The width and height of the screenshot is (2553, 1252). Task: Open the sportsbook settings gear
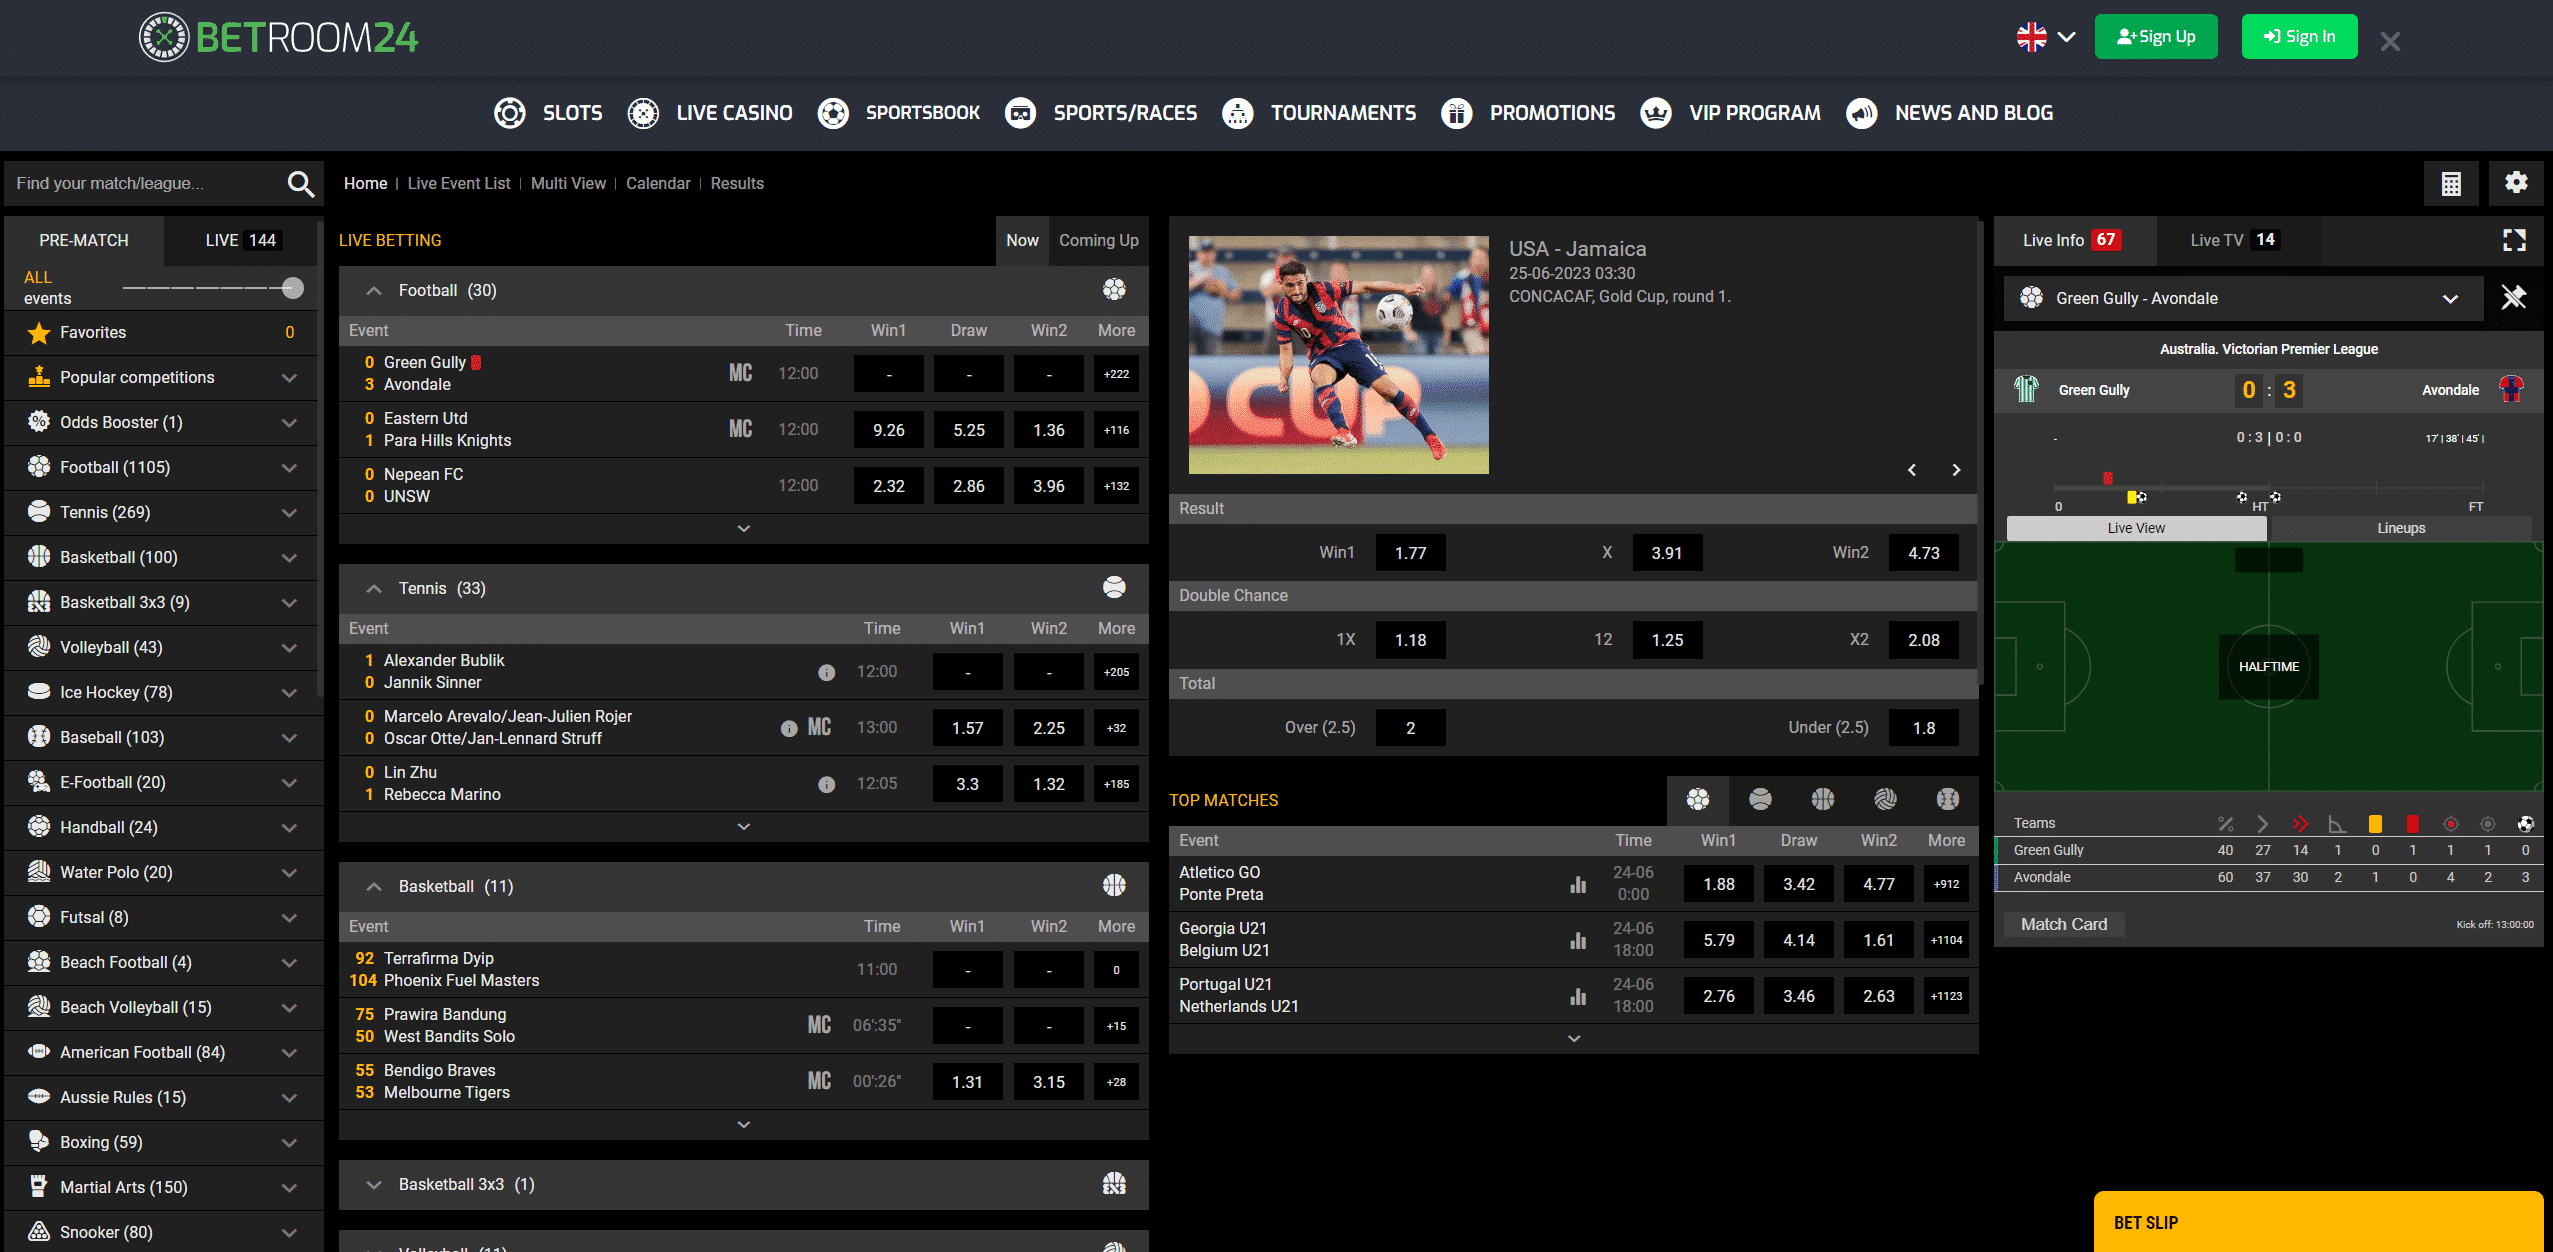point(2516,183)
